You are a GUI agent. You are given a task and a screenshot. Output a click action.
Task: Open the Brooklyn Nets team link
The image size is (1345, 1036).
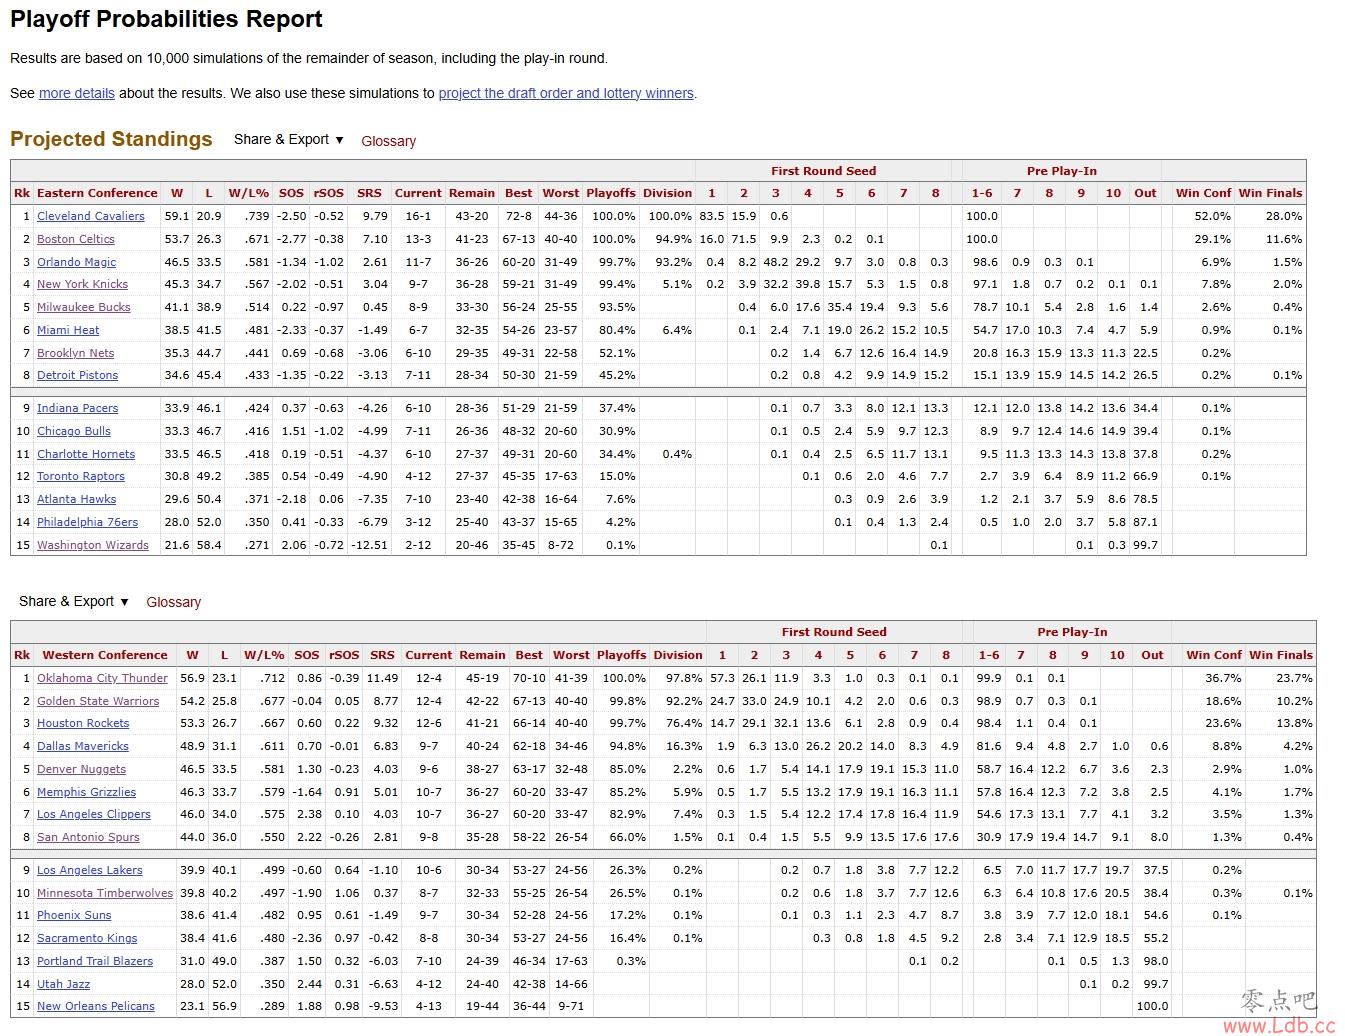[76, 353]
